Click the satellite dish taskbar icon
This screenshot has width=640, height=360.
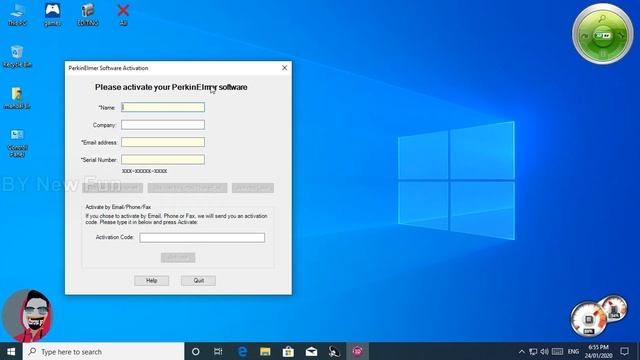coord(334,351)
